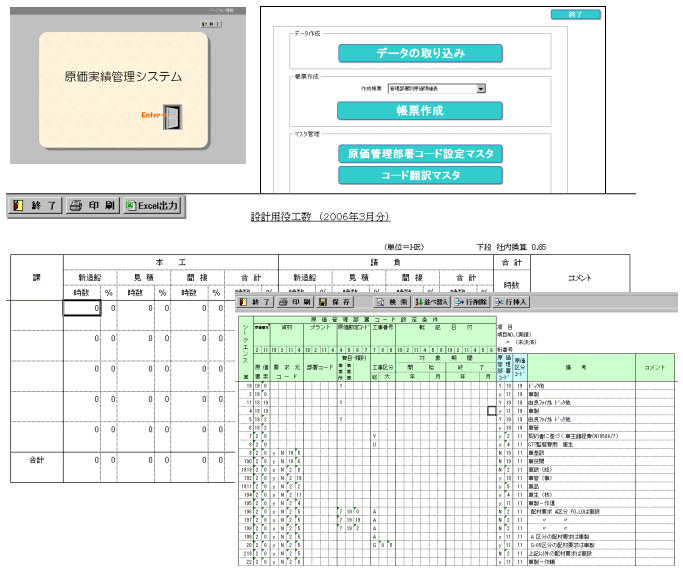This screenshot has height=572, width=683.
Task: Click the 資材 header in master sheet
Action: click(x=287, y=327)
